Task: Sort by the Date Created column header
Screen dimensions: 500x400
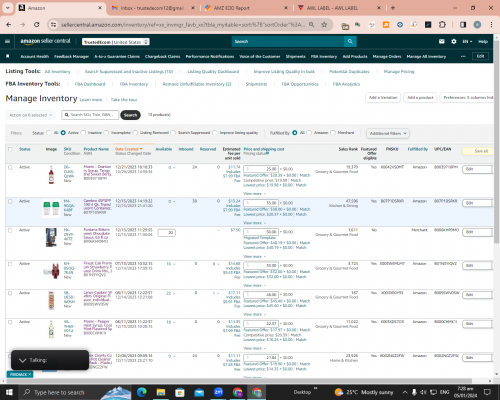Action: (x=129, y=149)
